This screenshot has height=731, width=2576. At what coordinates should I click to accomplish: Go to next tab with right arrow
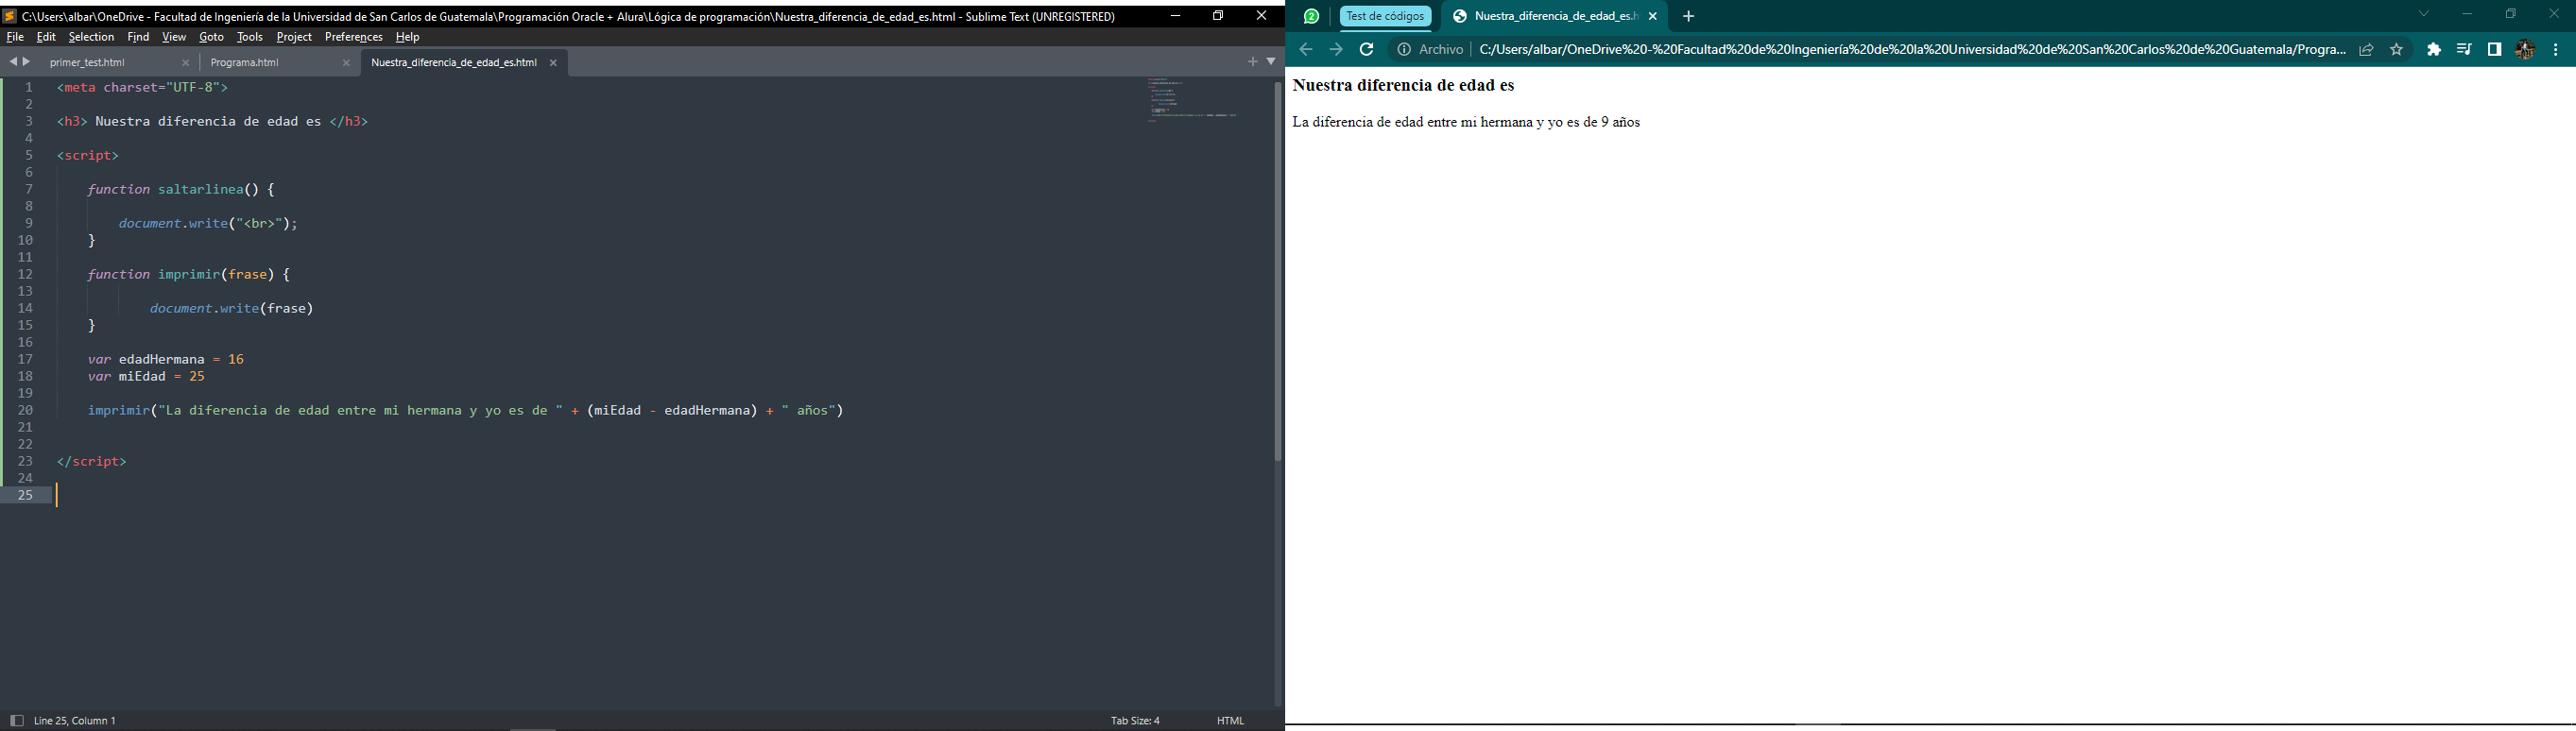pos(27,62)
